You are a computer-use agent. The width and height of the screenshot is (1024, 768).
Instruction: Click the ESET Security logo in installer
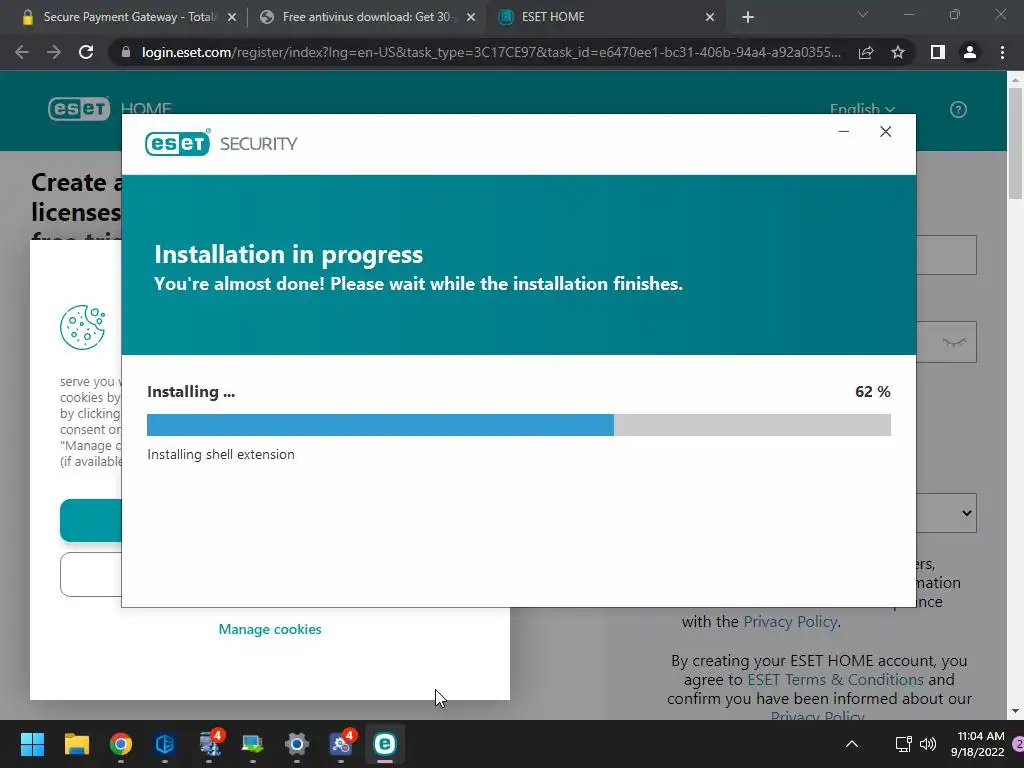click(x=221, y=143)
